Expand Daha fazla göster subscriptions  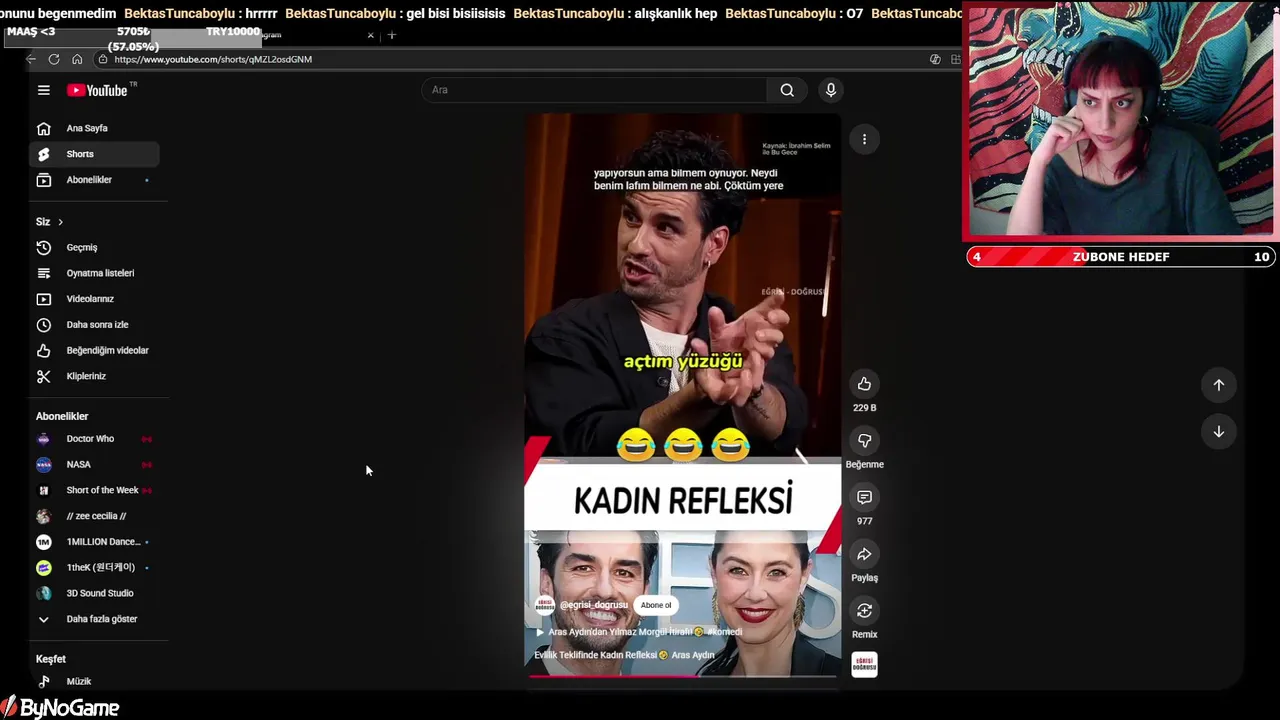(94, 619)
